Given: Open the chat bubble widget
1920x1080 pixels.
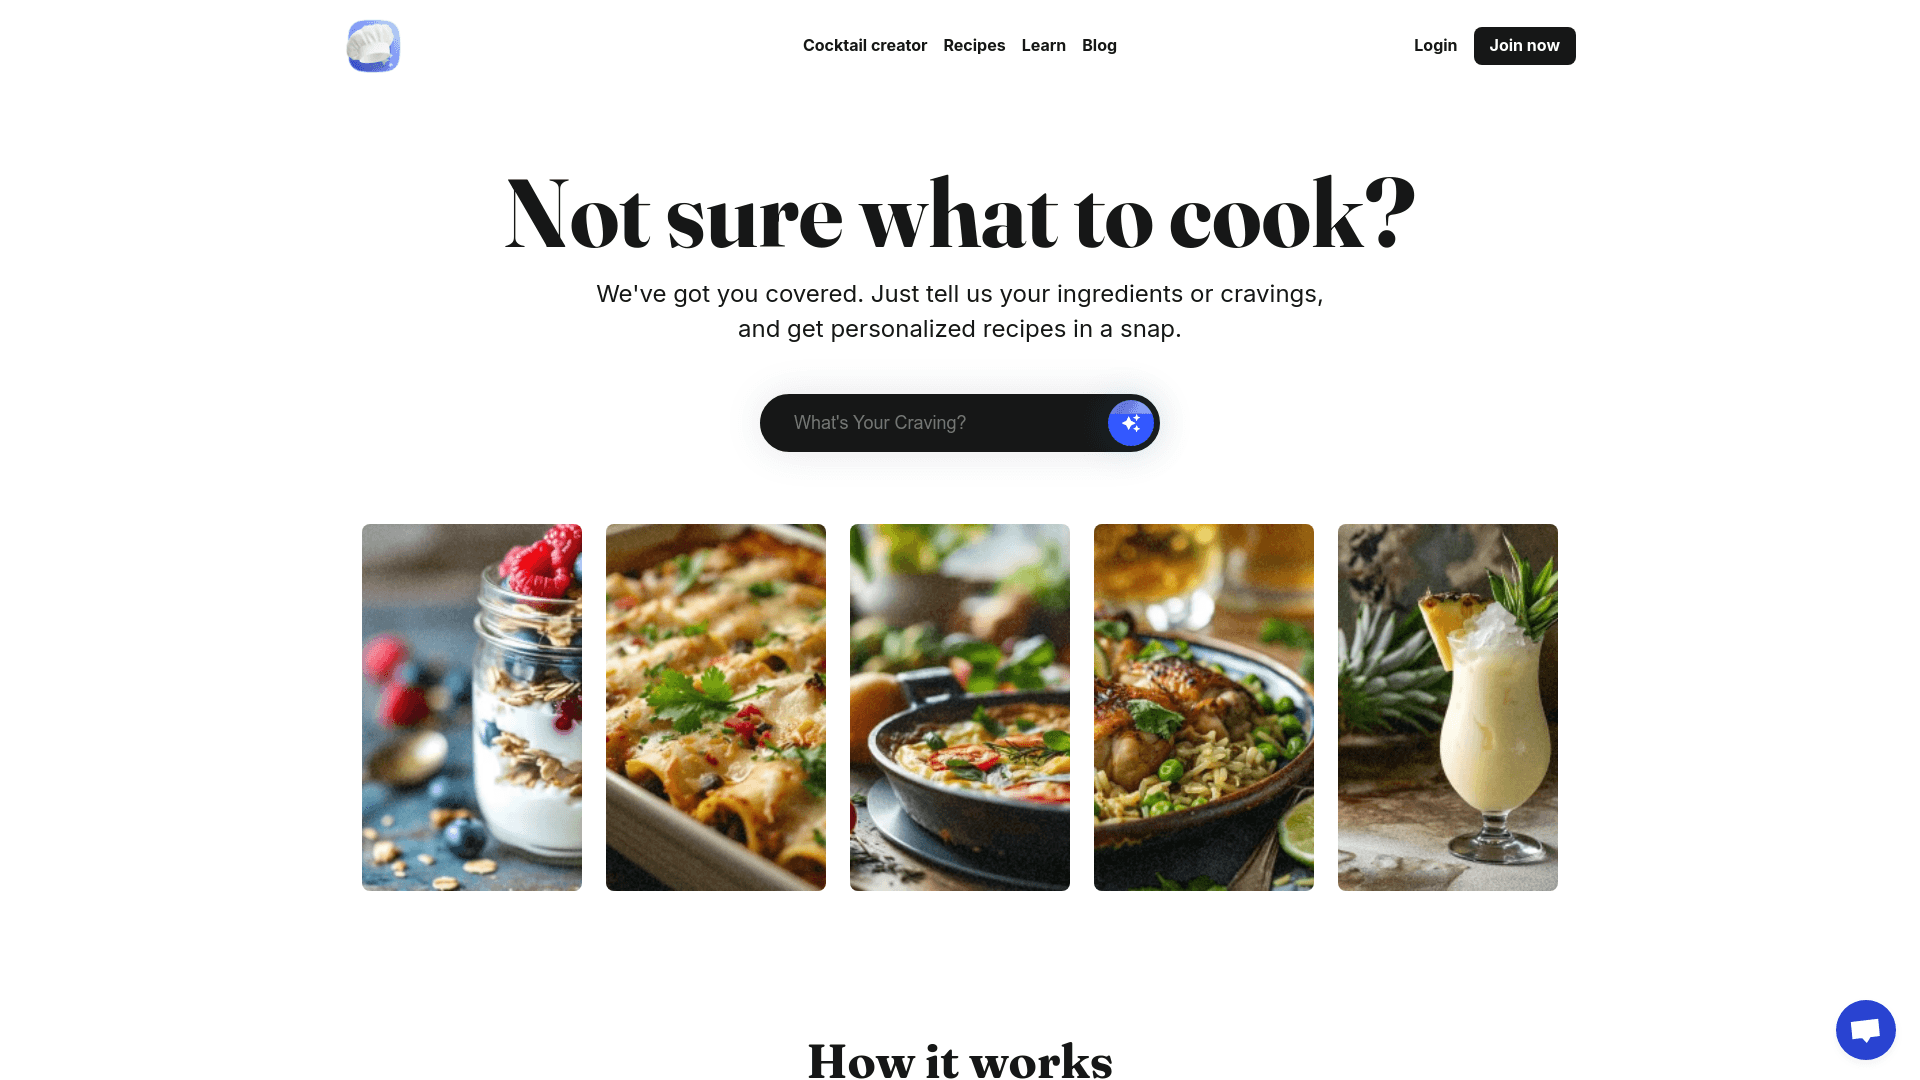Looking at the screenshot, I should coord(1866,1030).
